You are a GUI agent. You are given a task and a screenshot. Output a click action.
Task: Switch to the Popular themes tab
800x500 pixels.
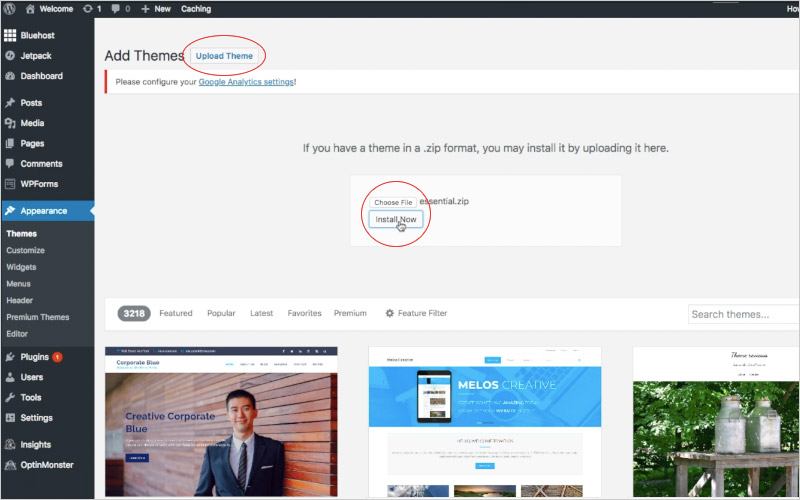[221, 314]
